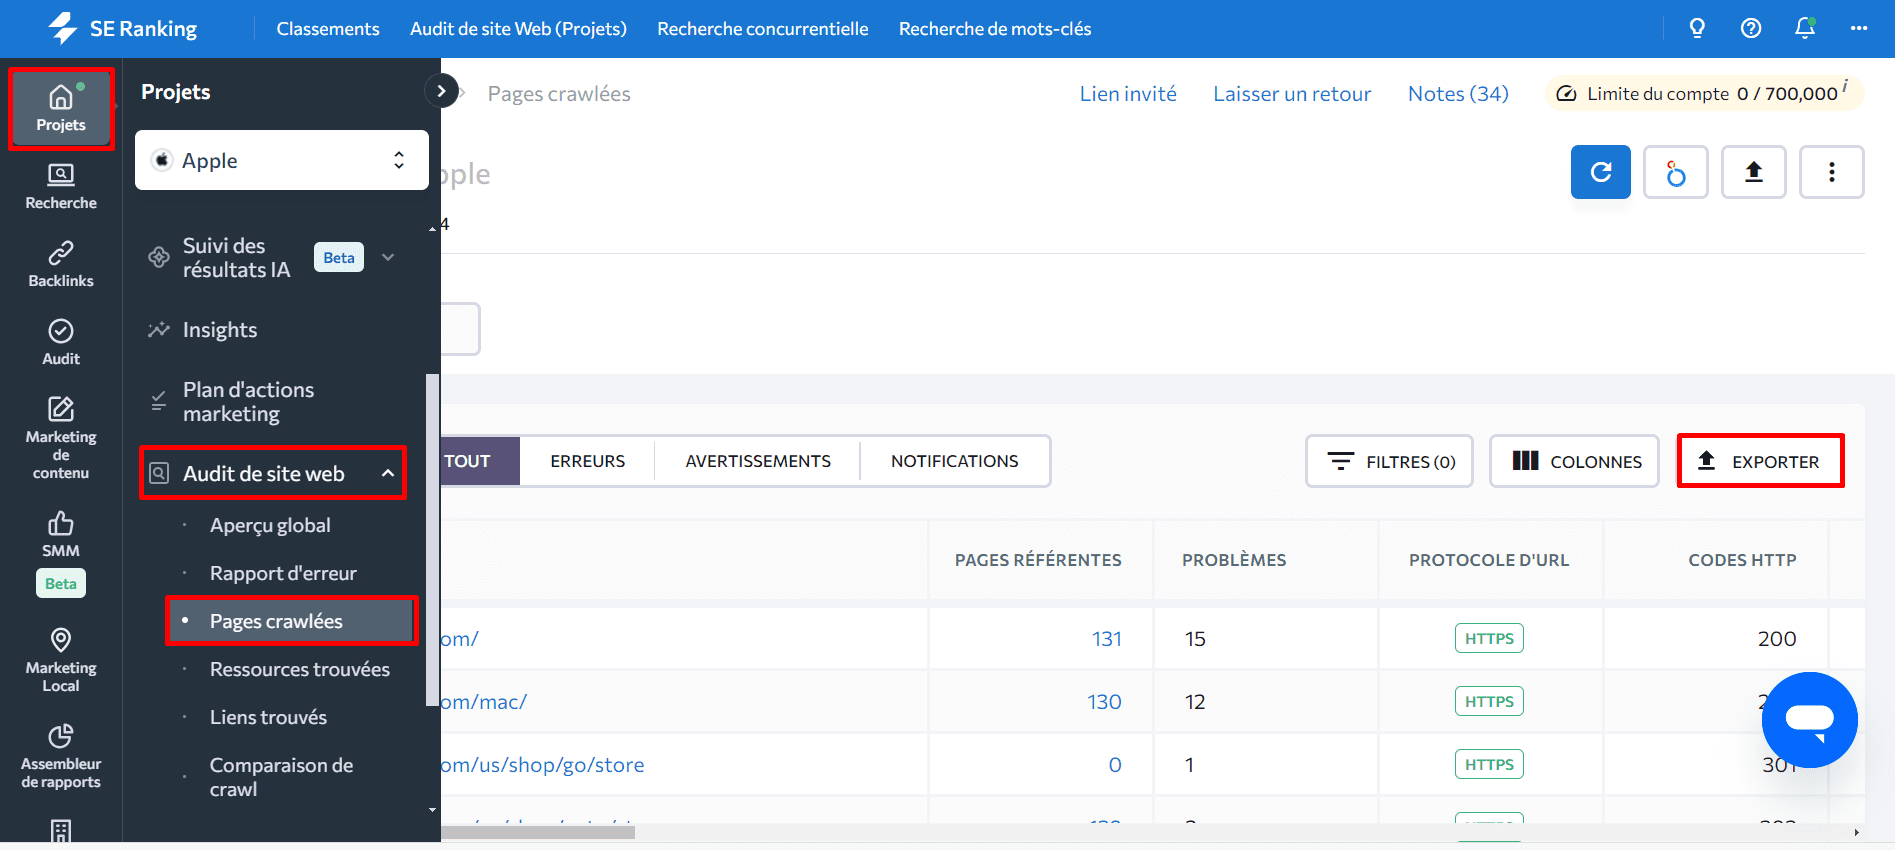This screenshot has height=850, width=1895.
Task: Open the Projets sidebar section
Action: pos(61,109)
